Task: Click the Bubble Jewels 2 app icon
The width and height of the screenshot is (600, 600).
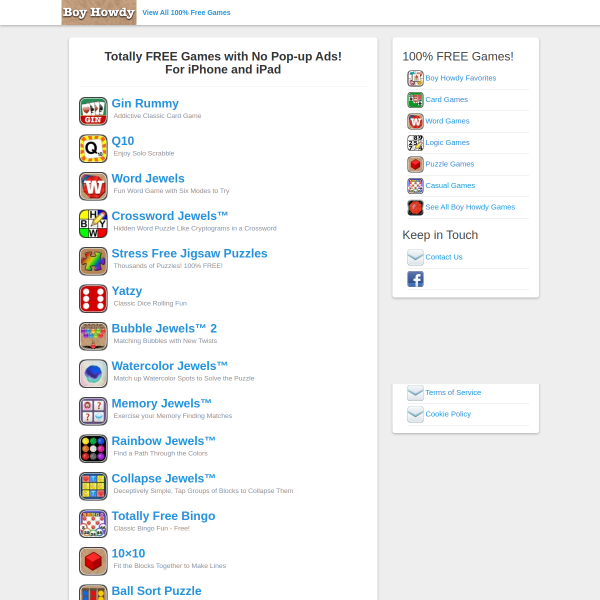Action: click(x=93, y=336)
